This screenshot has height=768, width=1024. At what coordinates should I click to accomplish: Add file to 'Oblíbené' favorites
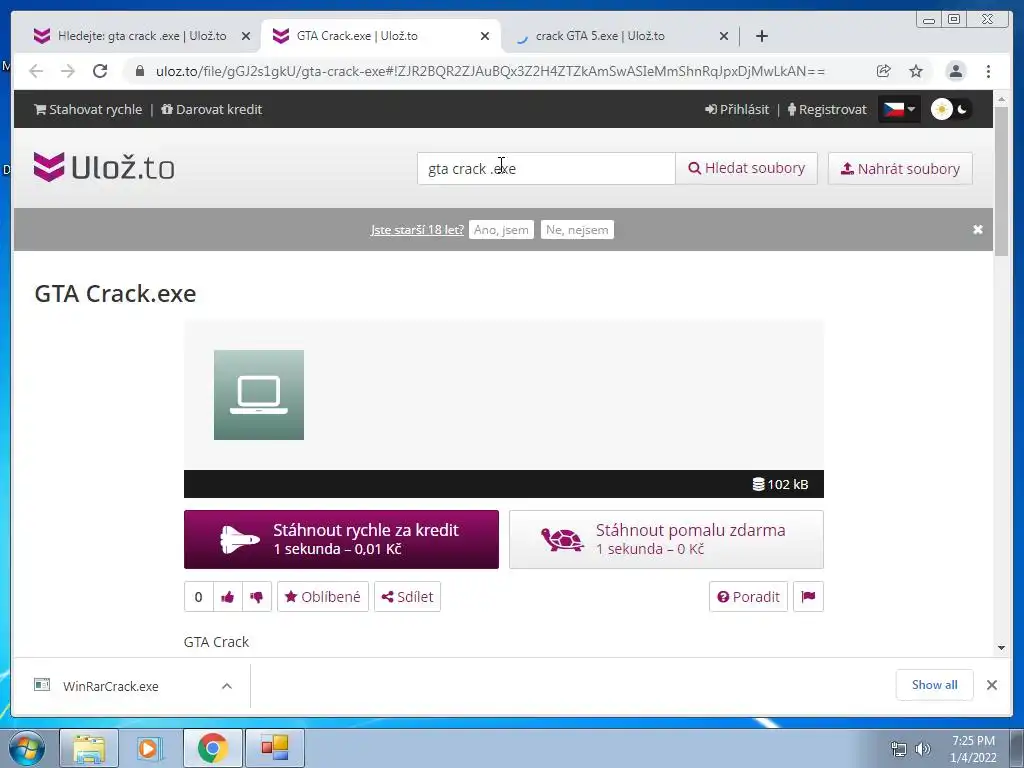323,597
